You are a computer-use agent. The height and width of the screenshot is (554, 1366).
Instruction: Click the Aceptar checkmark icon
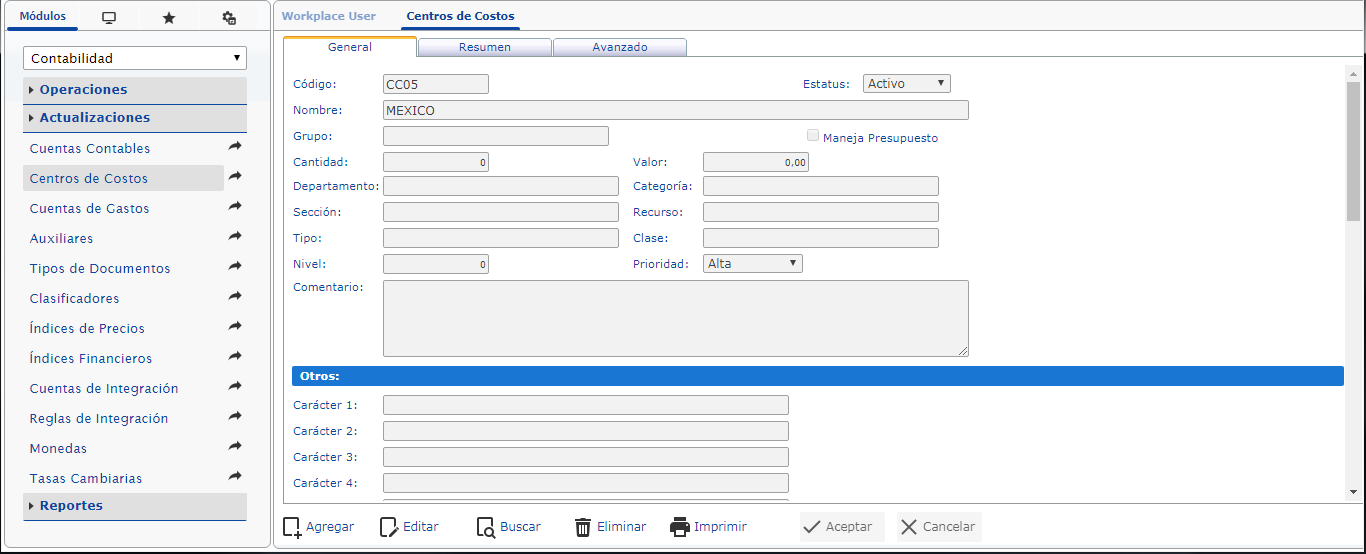[x=812, y=527]
